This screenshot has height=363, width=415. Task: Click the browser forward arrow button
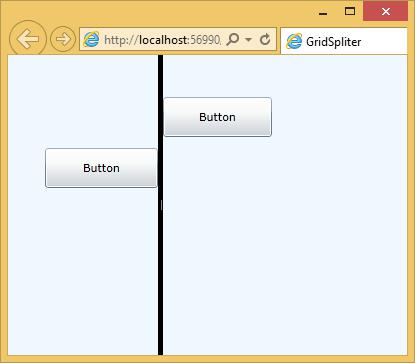[x=63, y=39]
